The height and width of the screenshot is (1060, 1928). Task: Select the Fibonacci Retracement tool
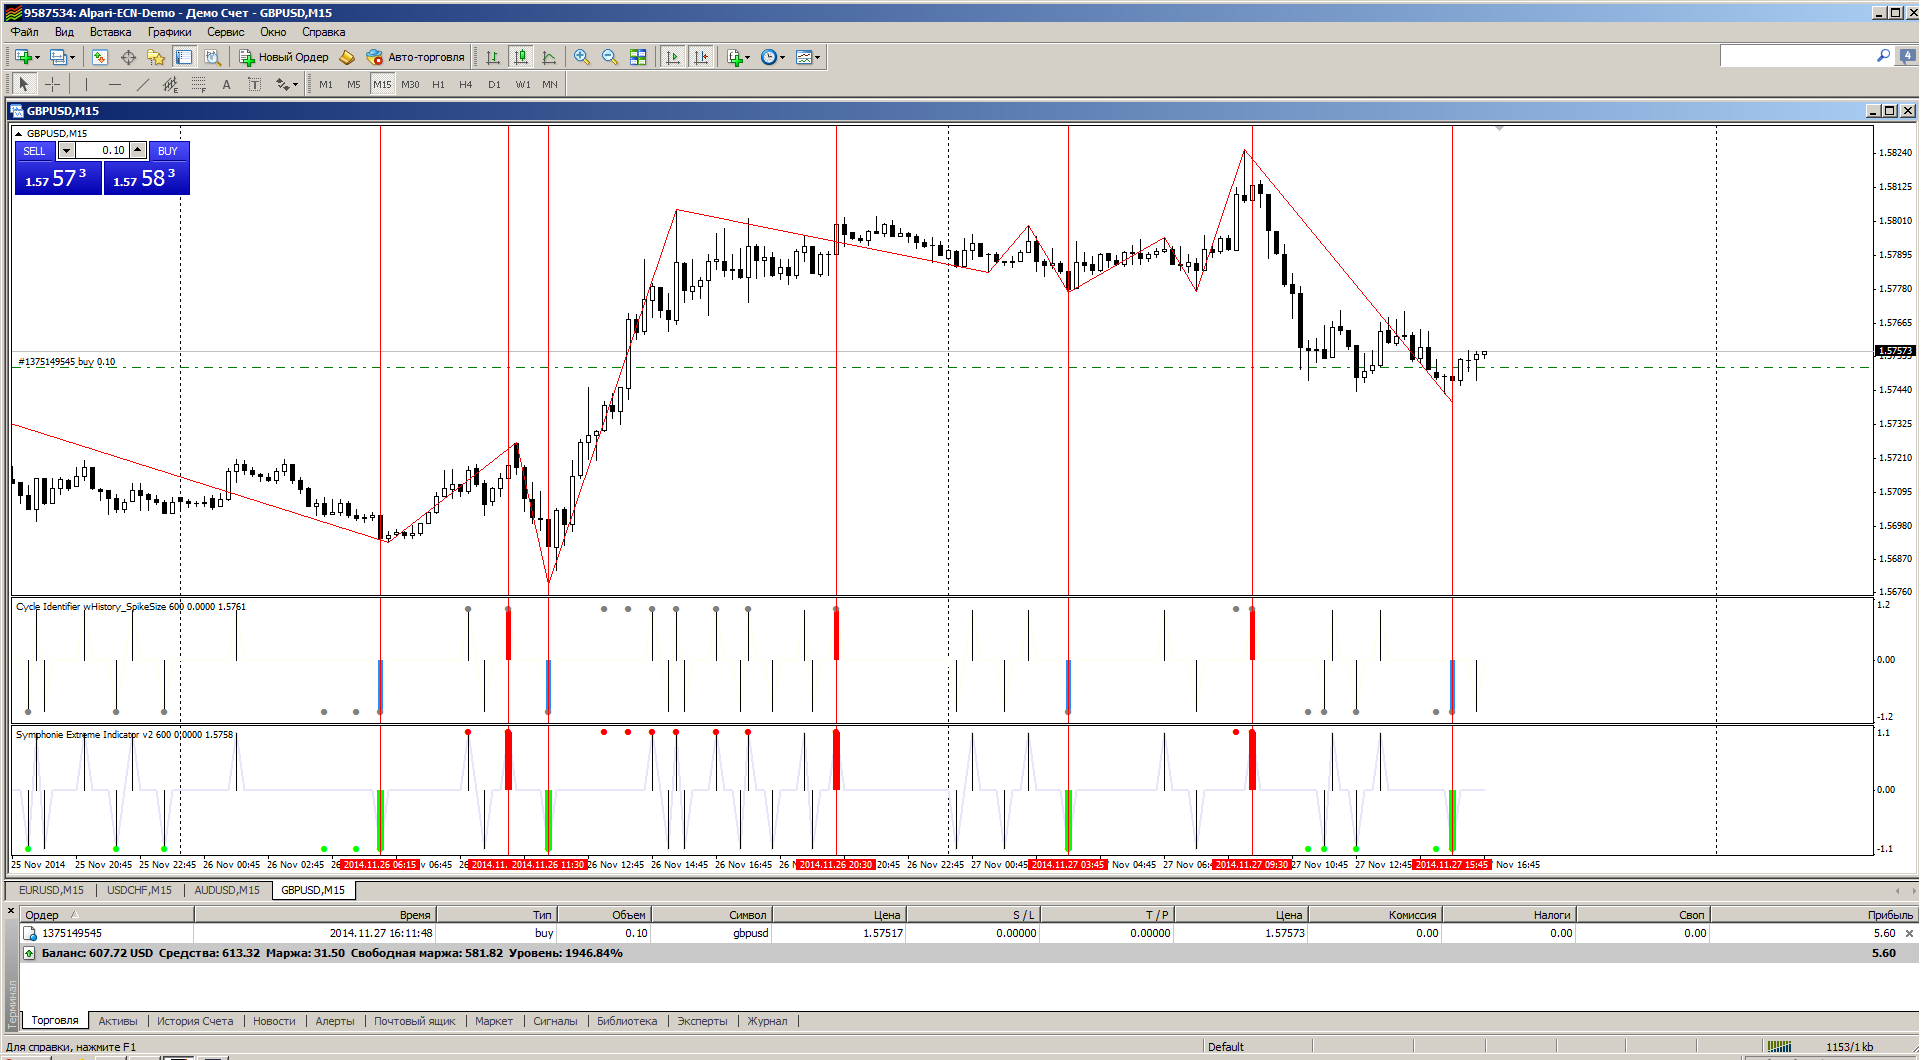pyautogui.click(x=198, y=84)
